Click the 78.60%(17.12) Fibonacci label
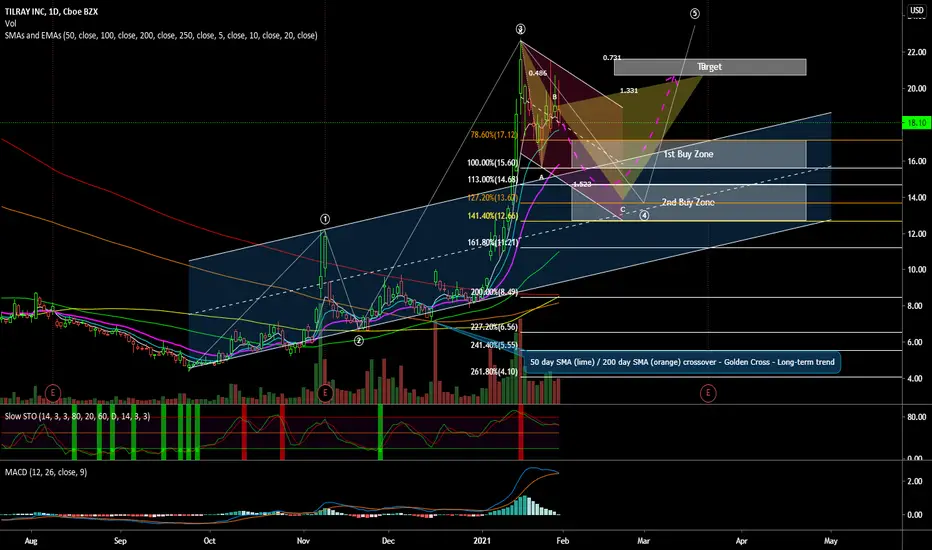932x550 pixels. pyautogui.click(x=493, y=135)
